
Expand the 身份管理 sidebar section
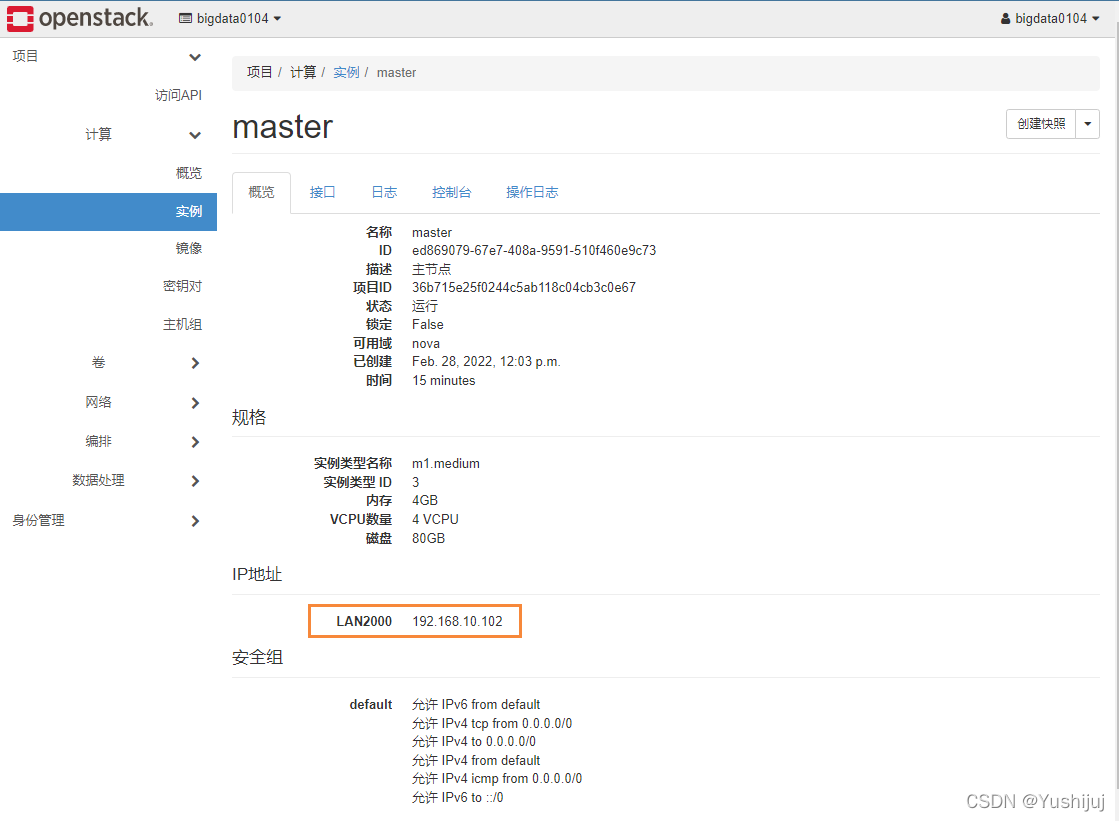pos(107,520)
